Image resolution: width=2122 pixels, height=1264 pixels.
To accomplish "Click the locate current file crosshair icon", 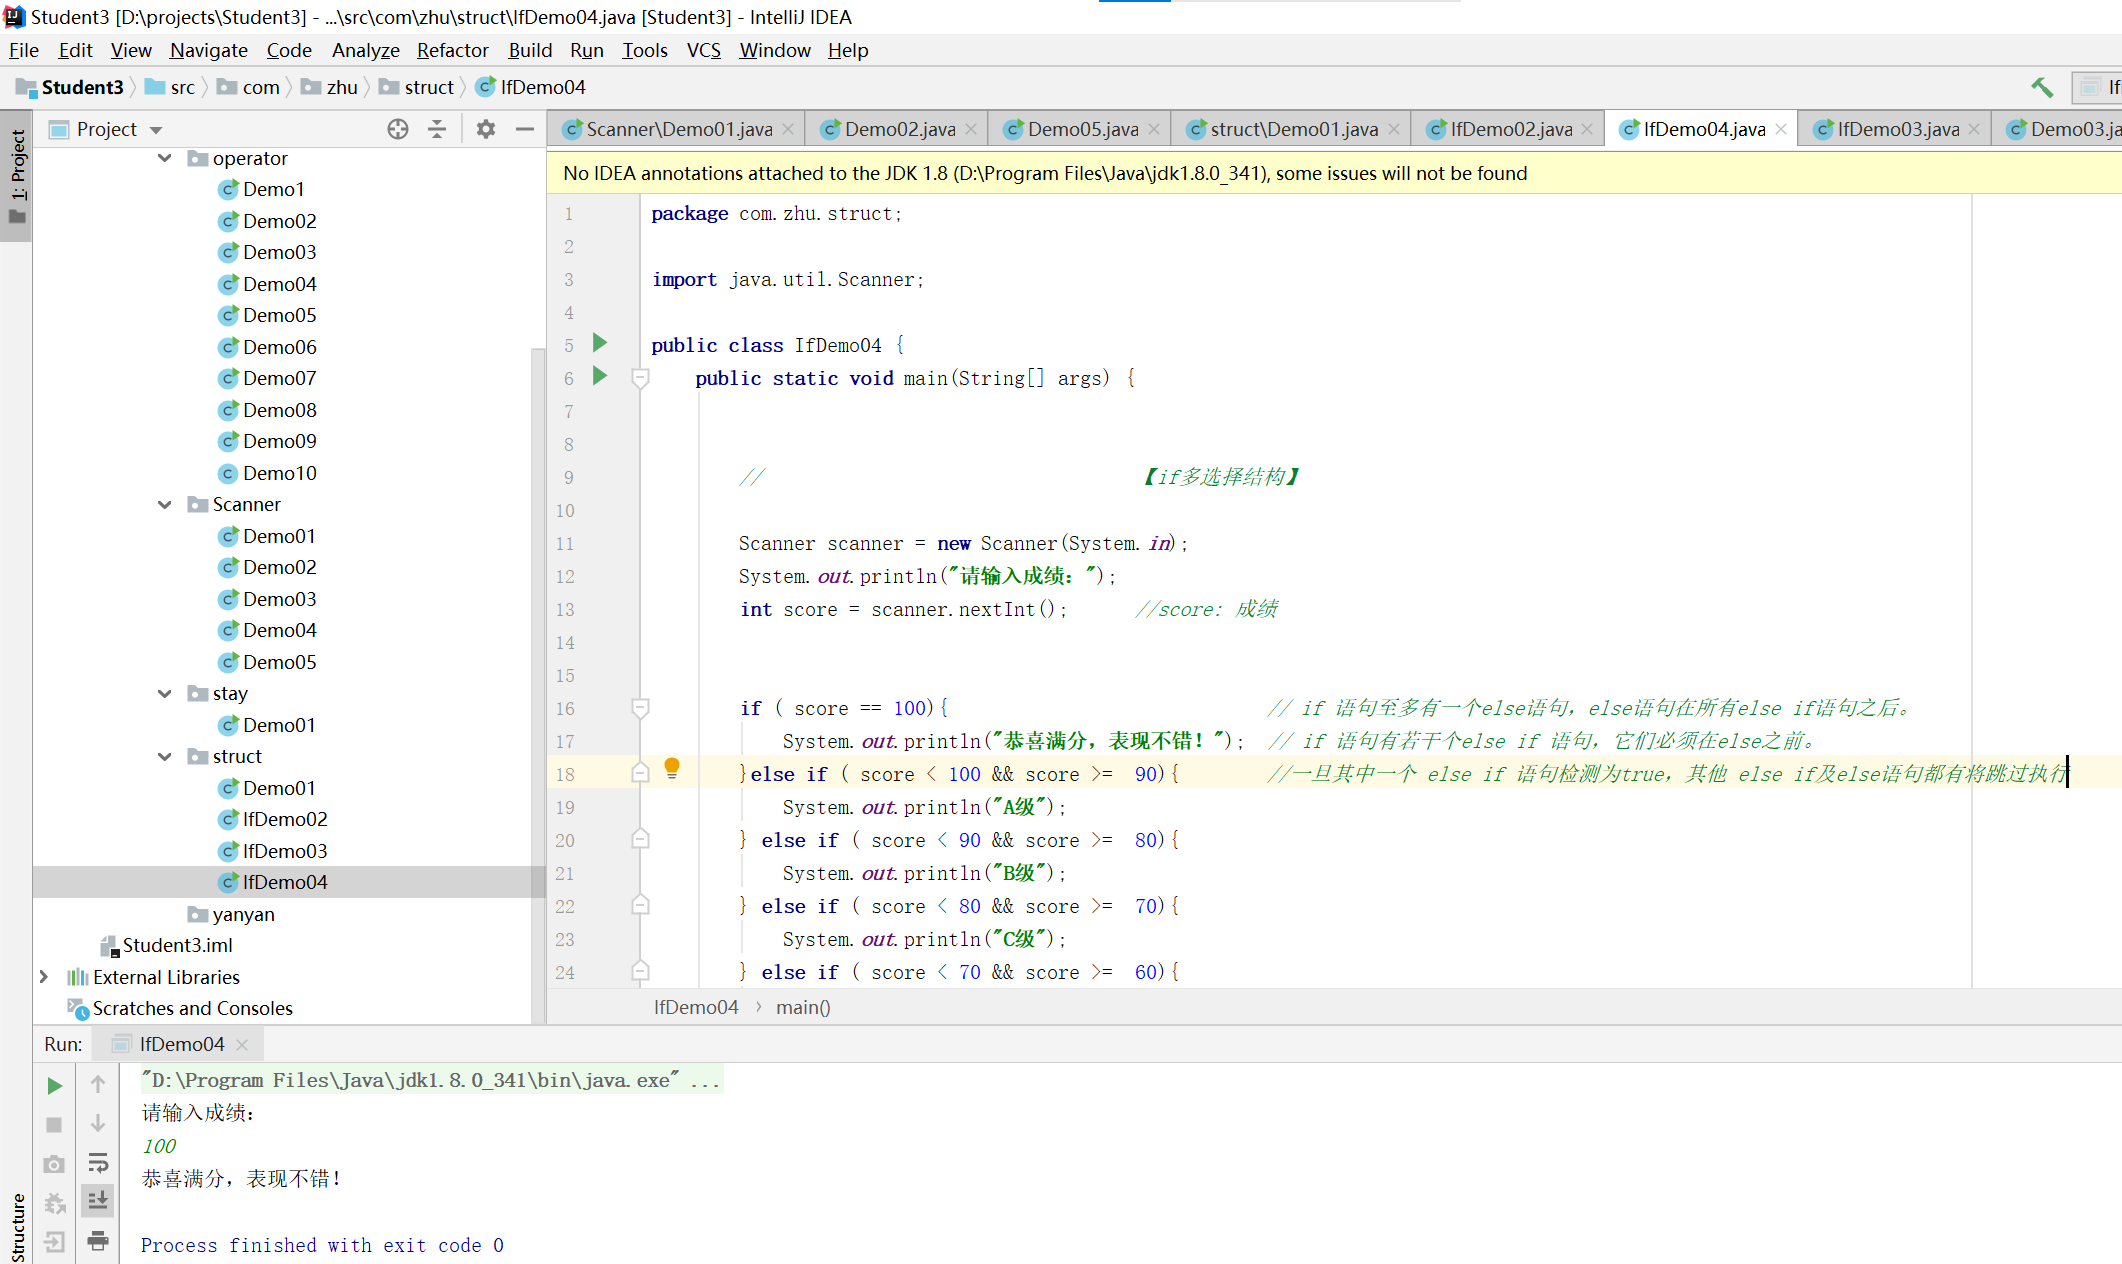I will (x=398, y=129).
